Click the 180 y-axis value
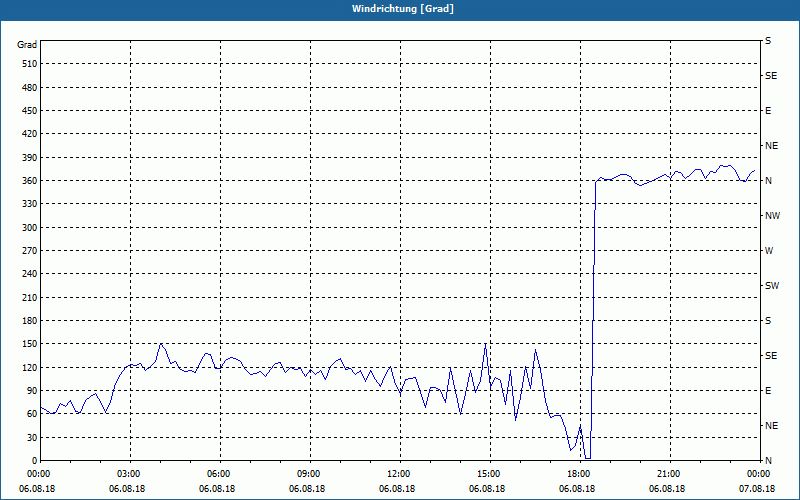The width and height of the screenshot is (800, 500). 30,321
